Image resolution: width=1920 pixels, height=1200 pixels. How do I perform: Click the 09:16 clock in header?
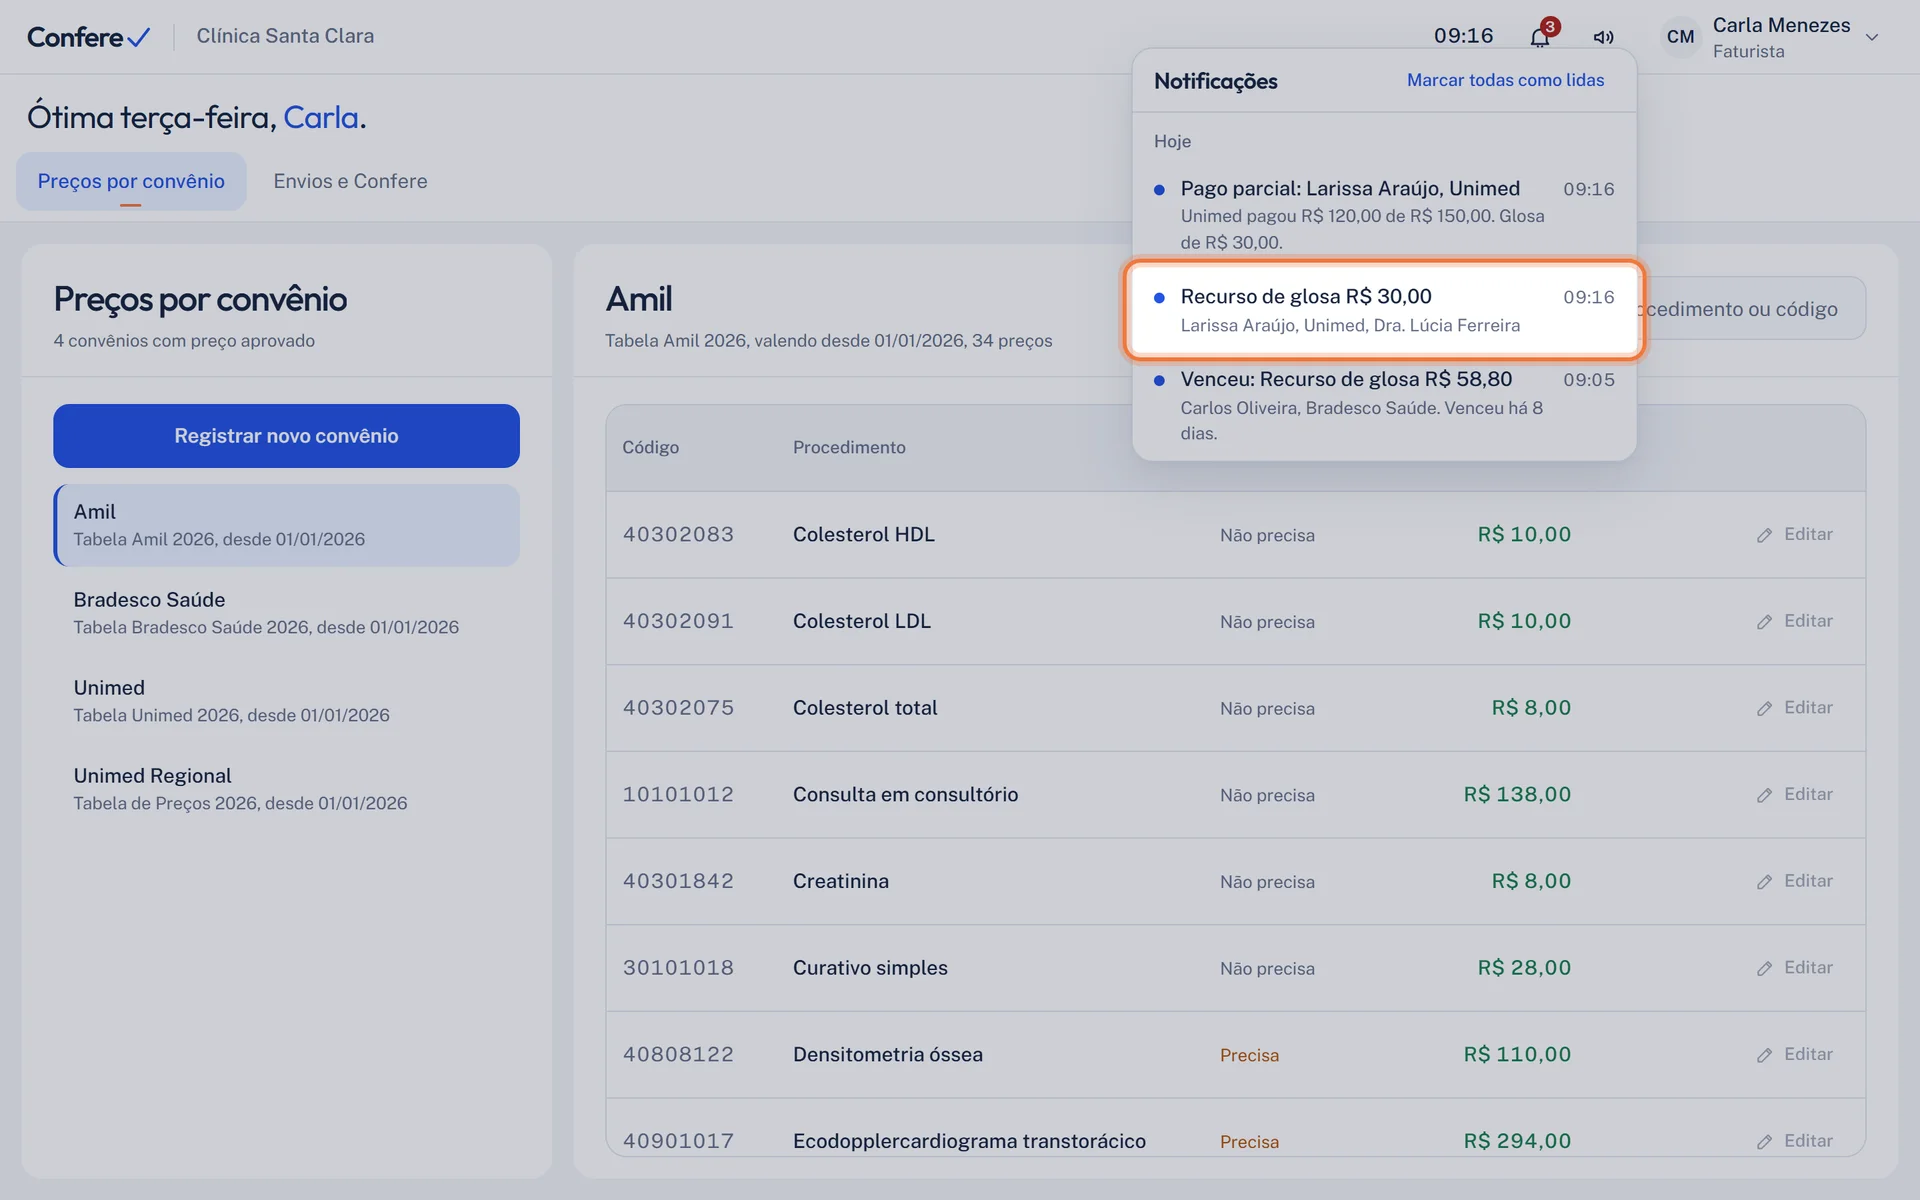click(x=1463, y=36)
